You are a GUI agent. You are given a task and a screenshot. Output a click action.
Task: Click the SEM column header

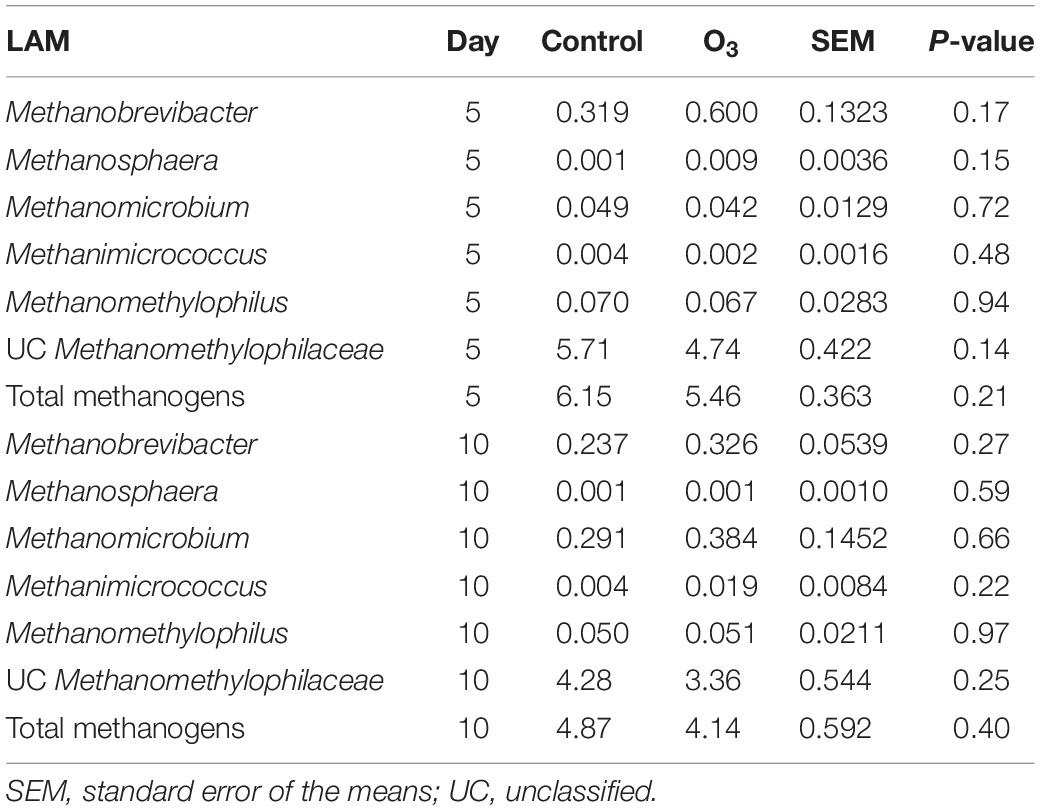click(842, 41)
